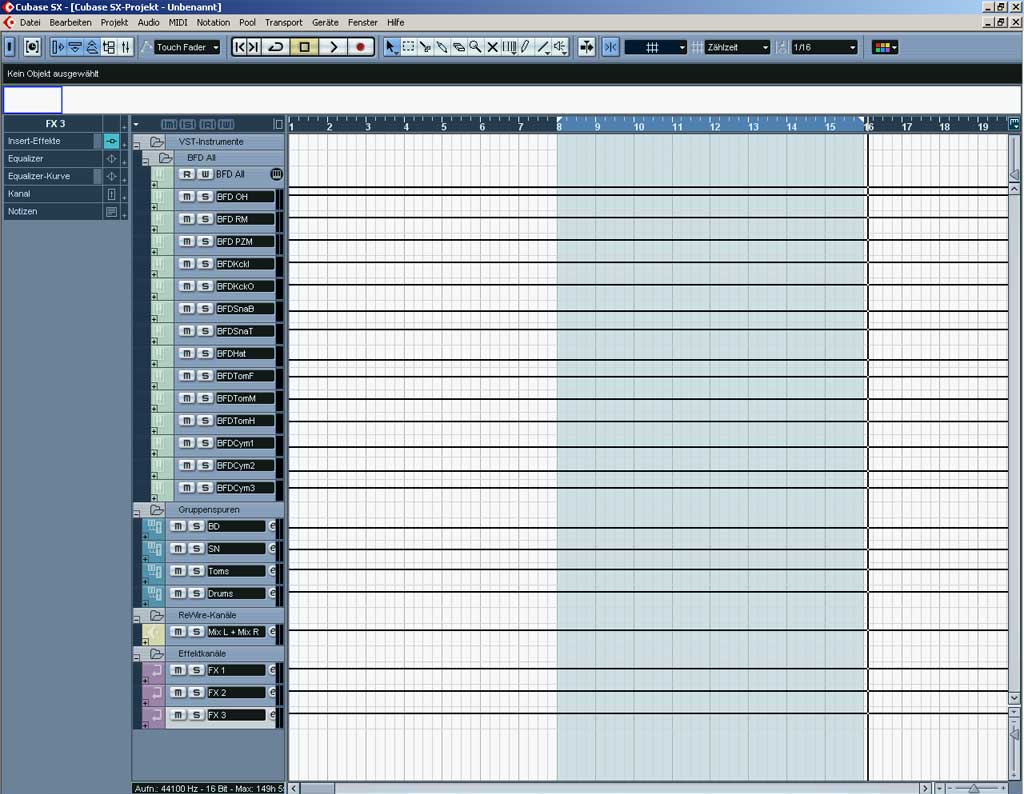Select the Zoom magnifier tool
Screen dimensions: 1024x794
pyautogui.click(x=475, y=47)
